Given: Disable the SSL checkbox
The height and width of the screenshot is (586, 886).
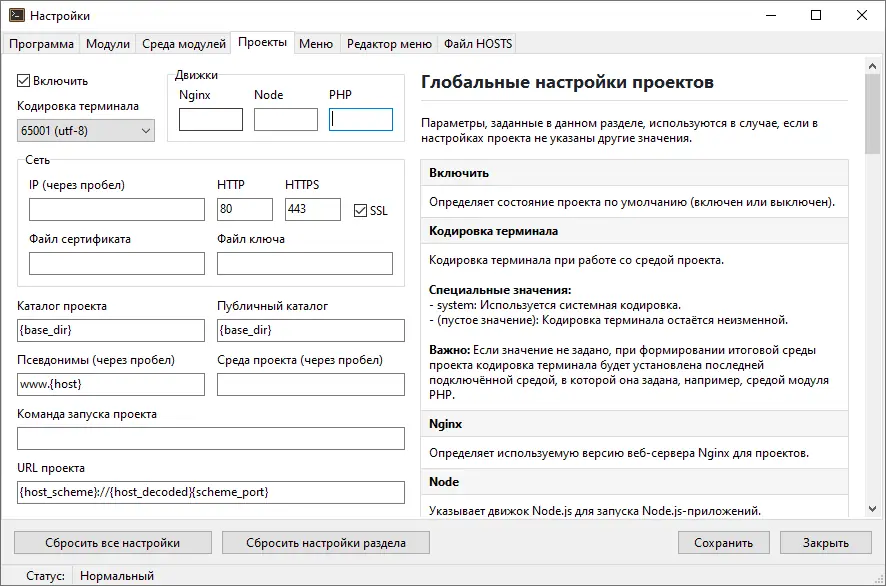Looking at the screenshot, I should 361,210.
